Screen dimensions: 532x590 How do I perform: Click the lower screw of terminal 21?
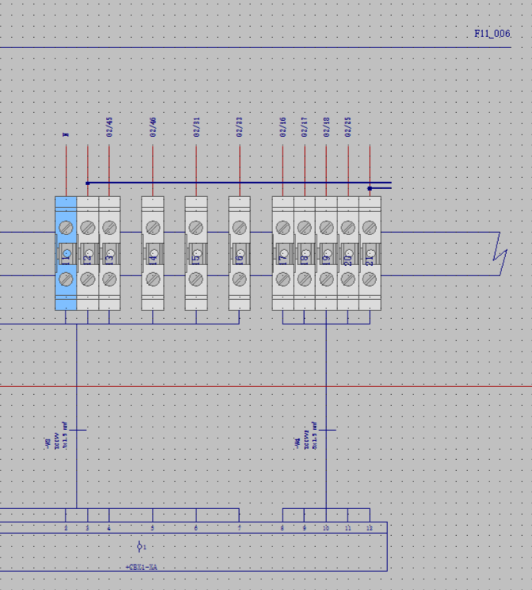click(x=370, y=279)
